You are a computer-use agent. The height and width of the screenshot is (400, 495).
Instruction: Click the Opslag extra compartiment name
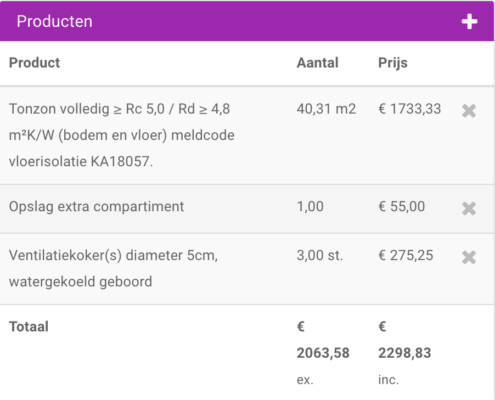point(96,207)
